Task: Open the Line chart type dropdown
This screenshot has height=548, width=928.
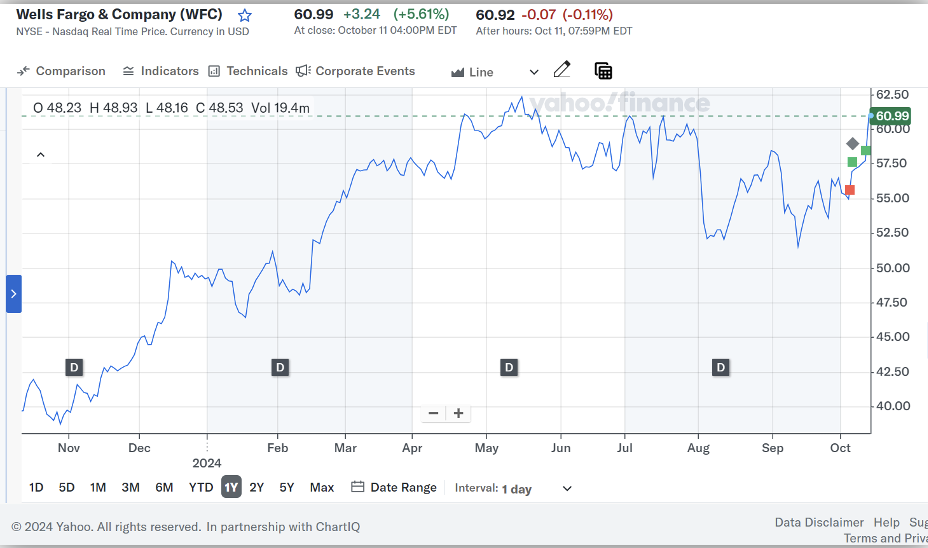Action: [495, 72]
